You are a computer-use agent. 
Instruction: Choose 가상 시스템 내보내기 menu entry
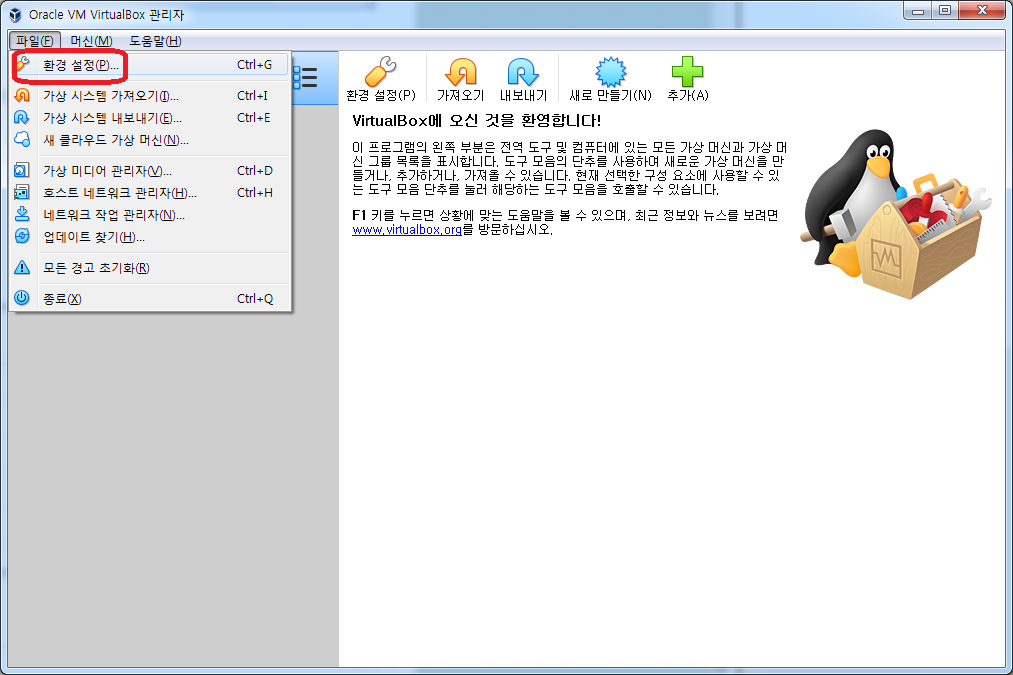tap(150, 118)
